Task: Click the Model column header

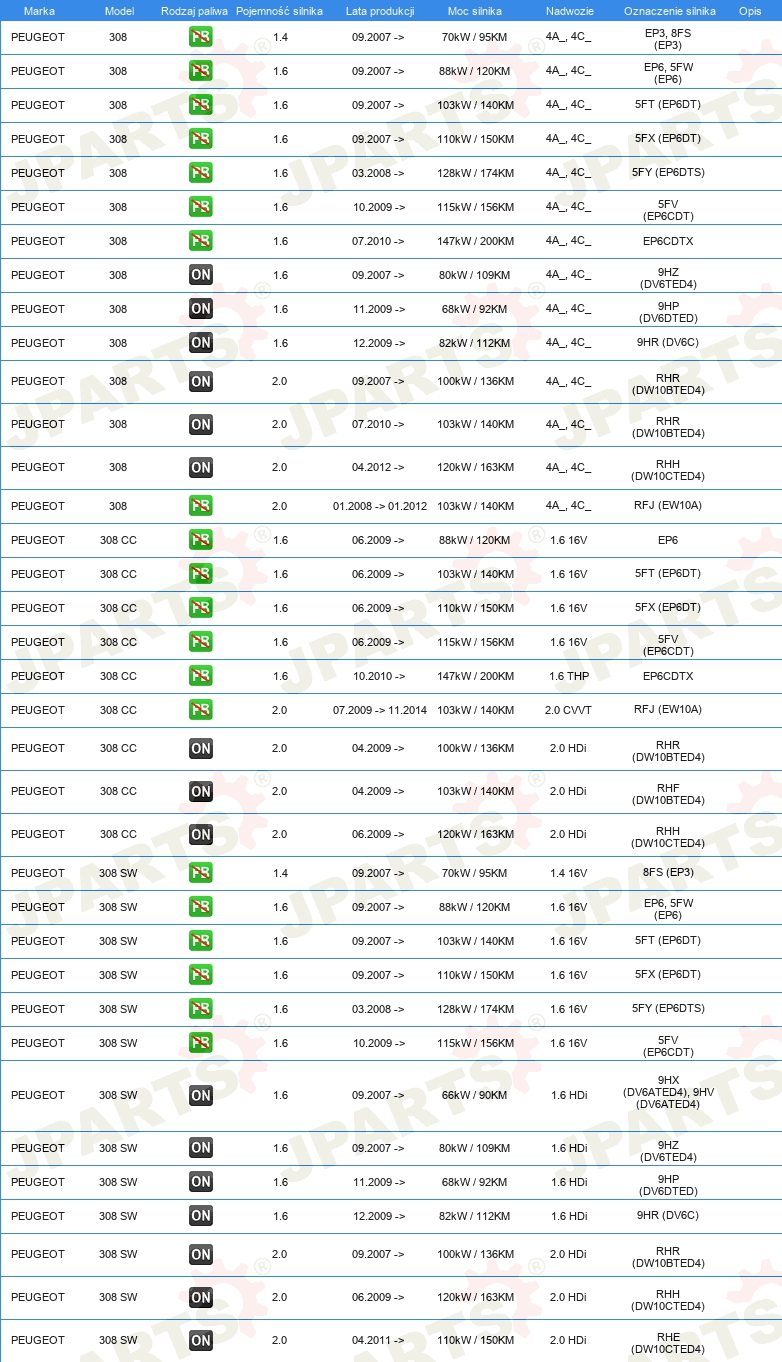Action: (x=119, y=11)
